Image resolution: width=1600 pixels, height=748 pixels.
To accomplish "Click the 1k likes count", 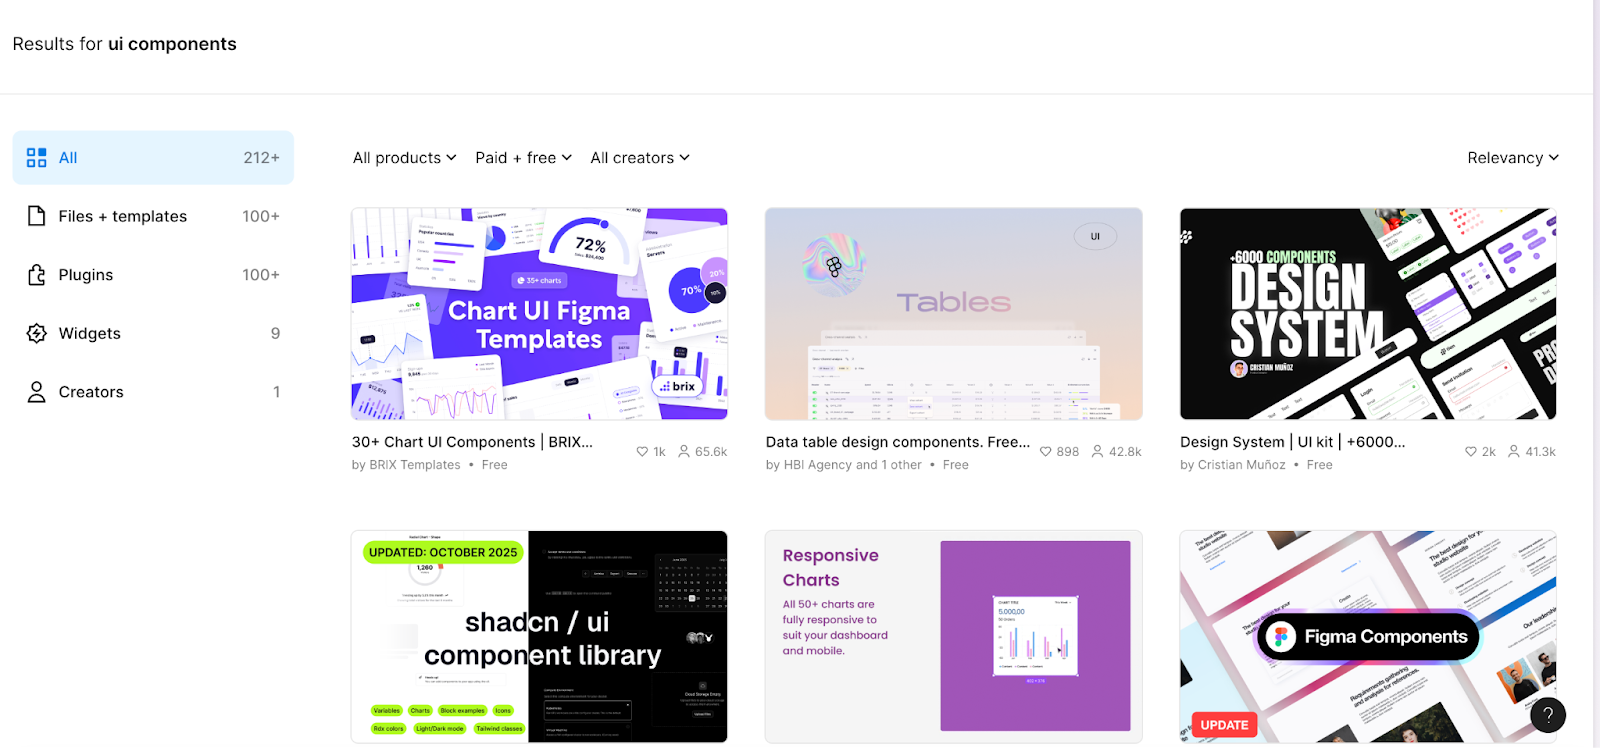I will [x=659, y=452].
